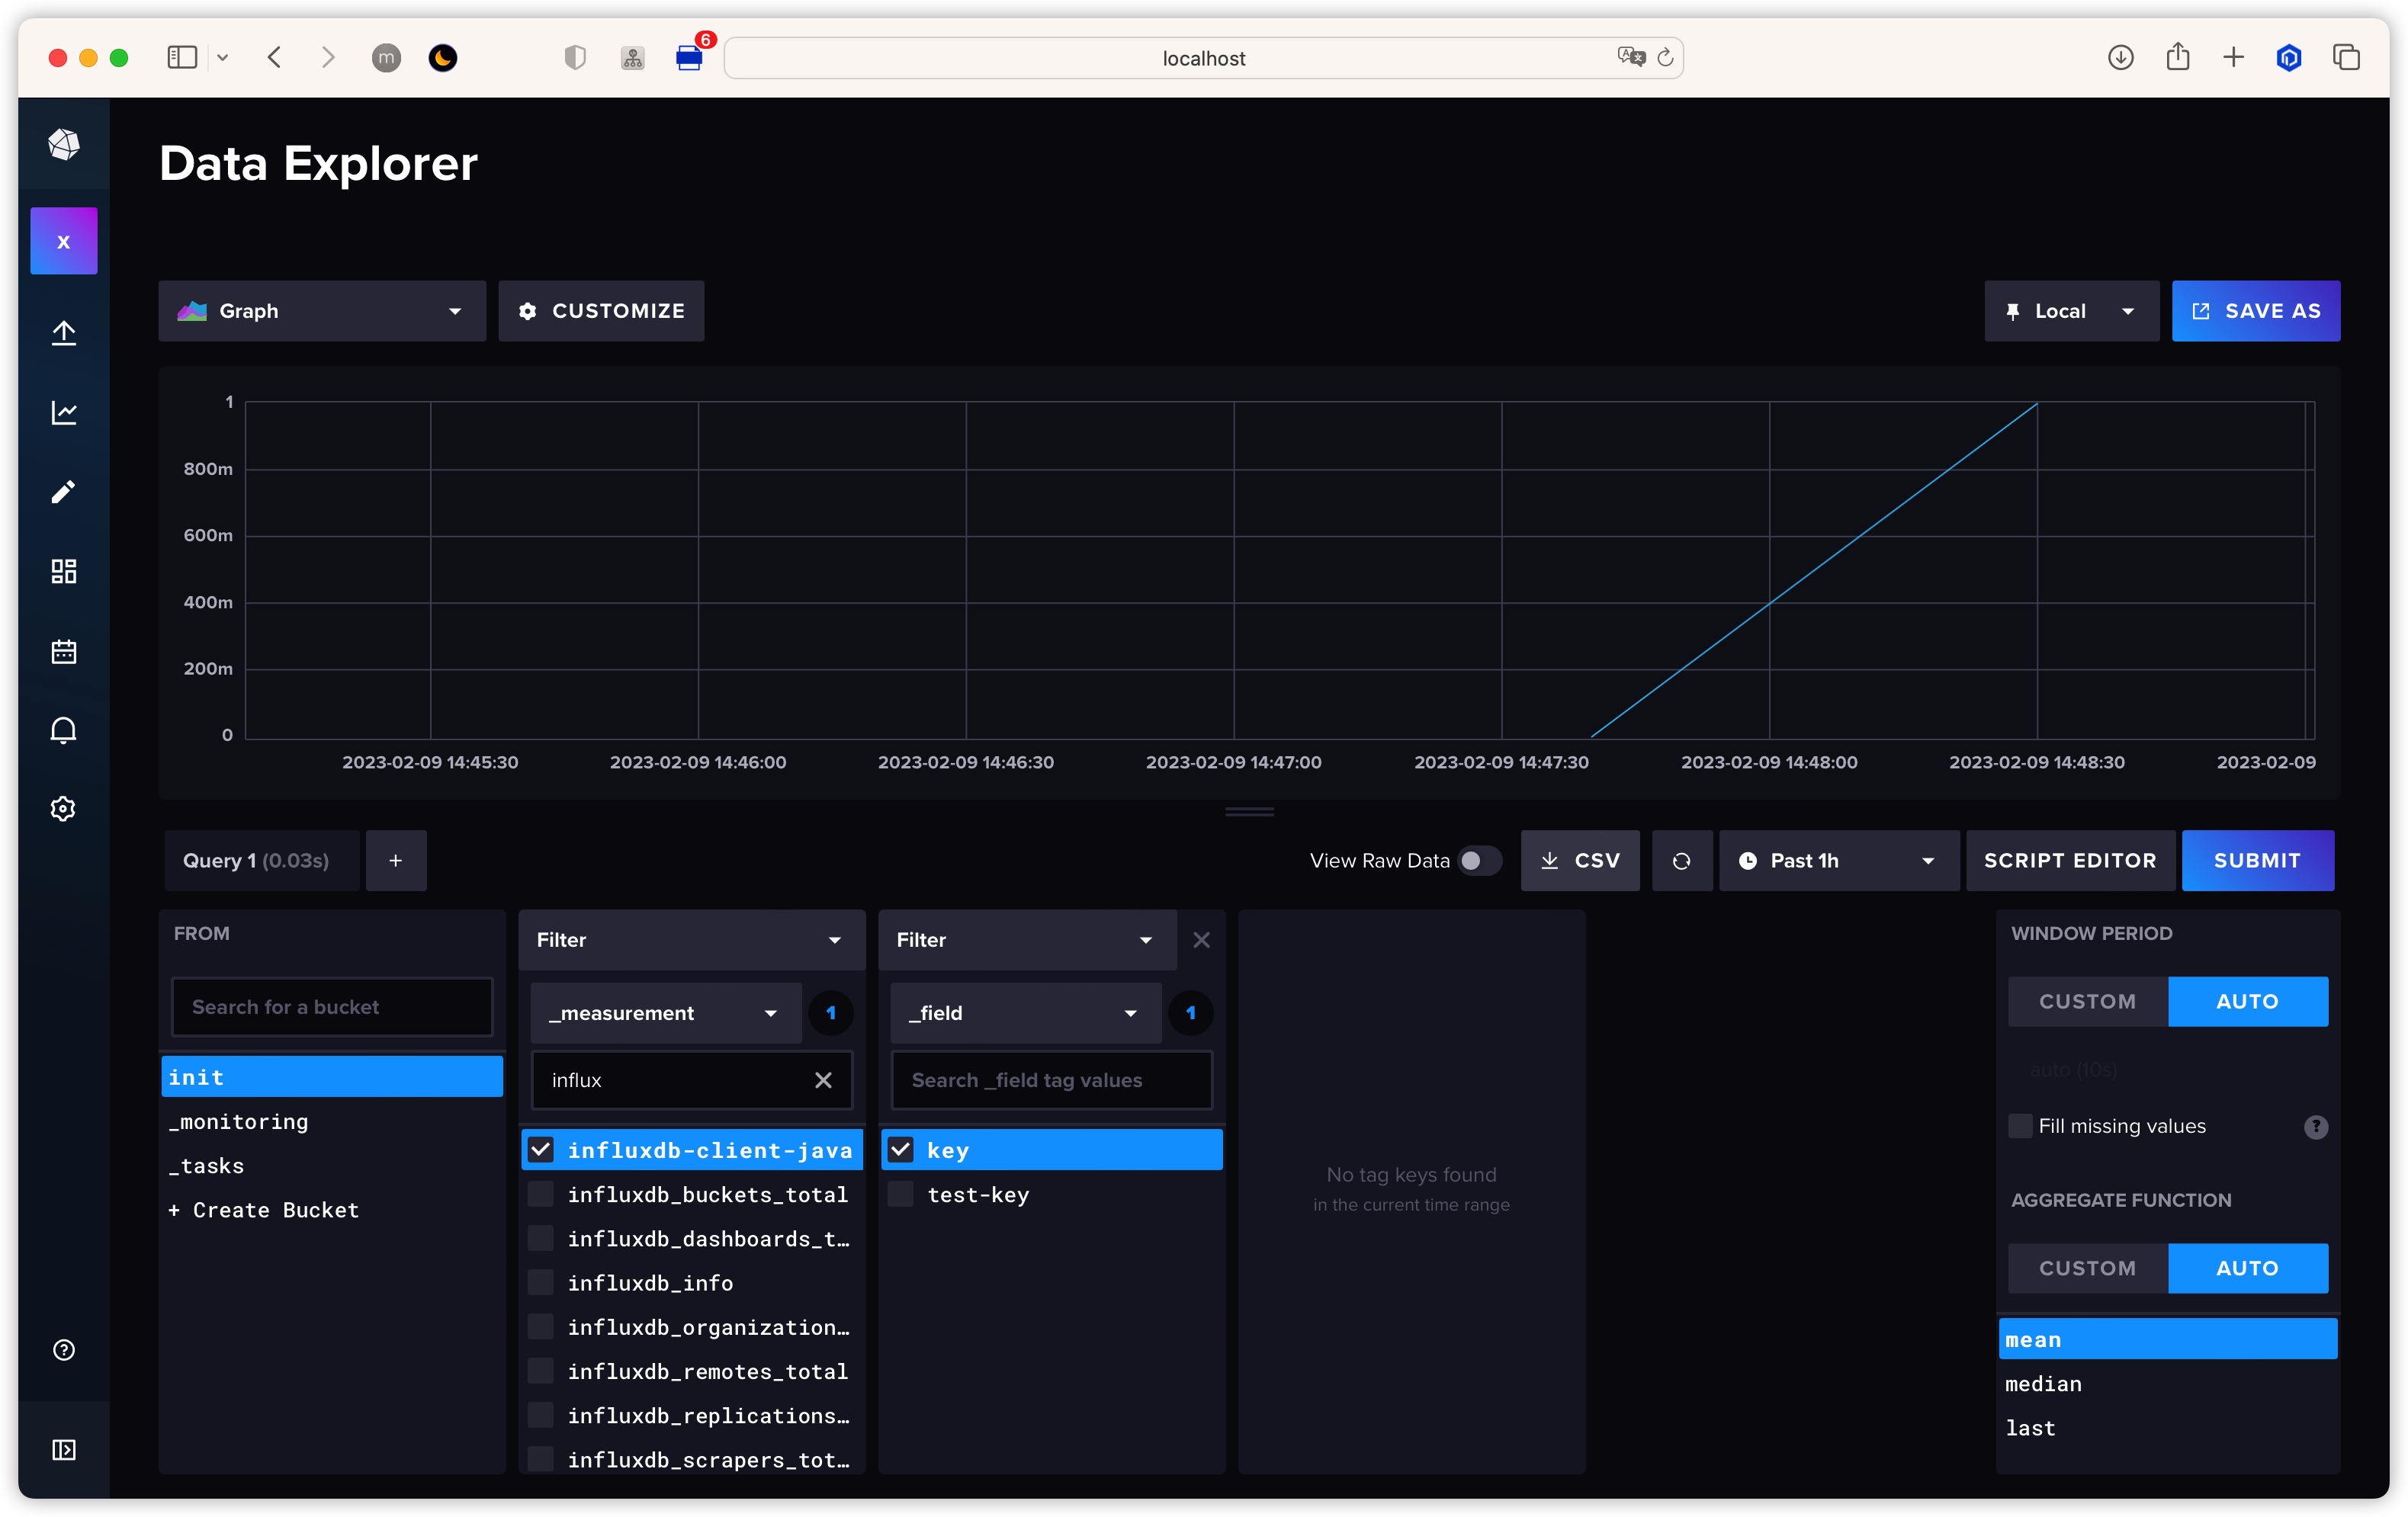Open the help question mark in sidebar
2408x1517 pixels.
(64, 1350)
